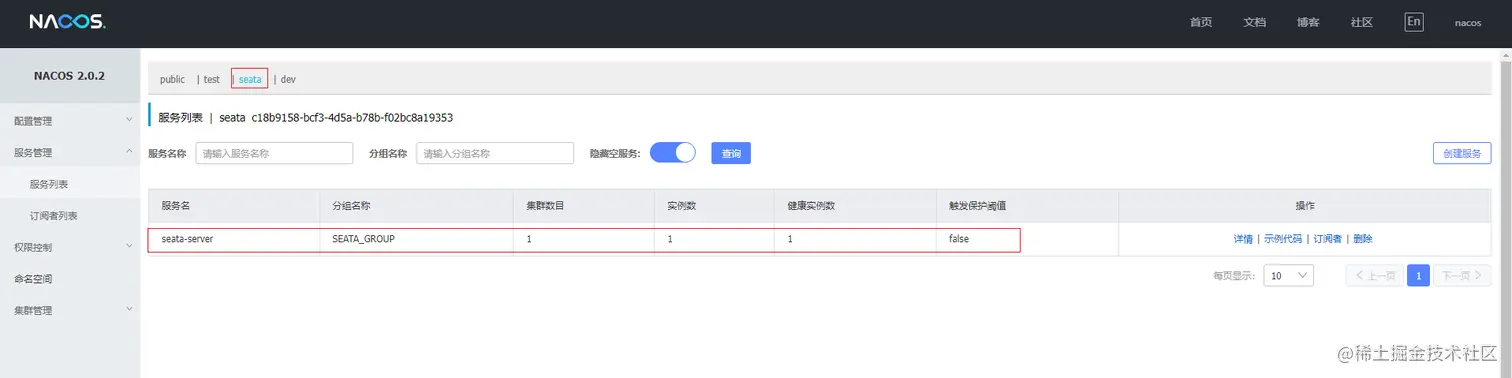The width and height of the screenshot is (1512, 378).
Task: Open the 首页 top navigation link
Action: click(1201, 22)
